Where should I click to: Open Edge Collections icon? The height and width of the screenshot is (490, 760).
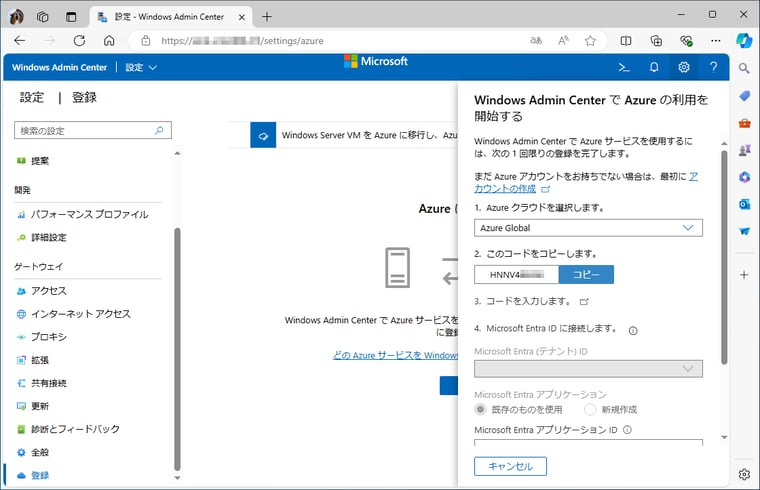[656, 41]
